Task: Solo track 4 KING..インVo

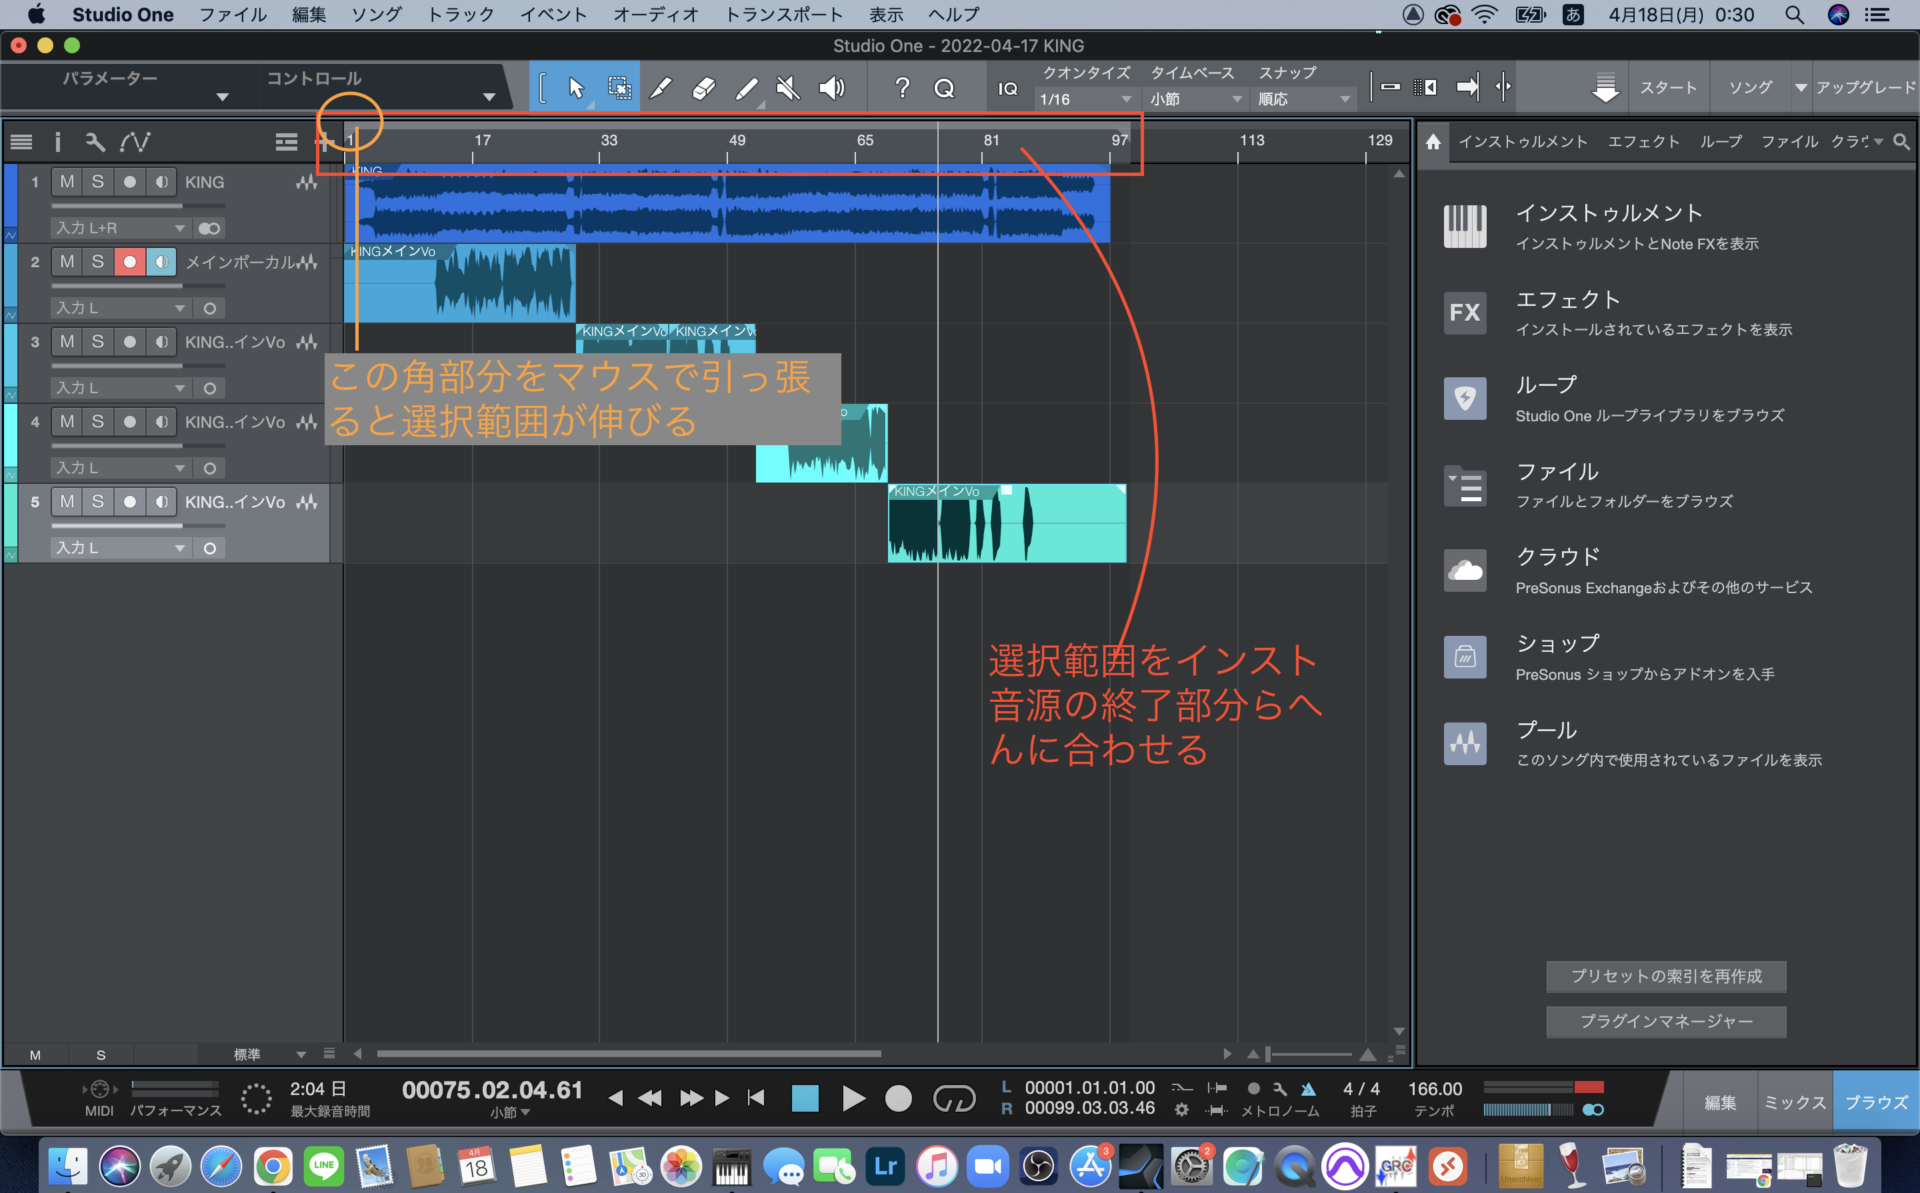Action: [97, 422]
